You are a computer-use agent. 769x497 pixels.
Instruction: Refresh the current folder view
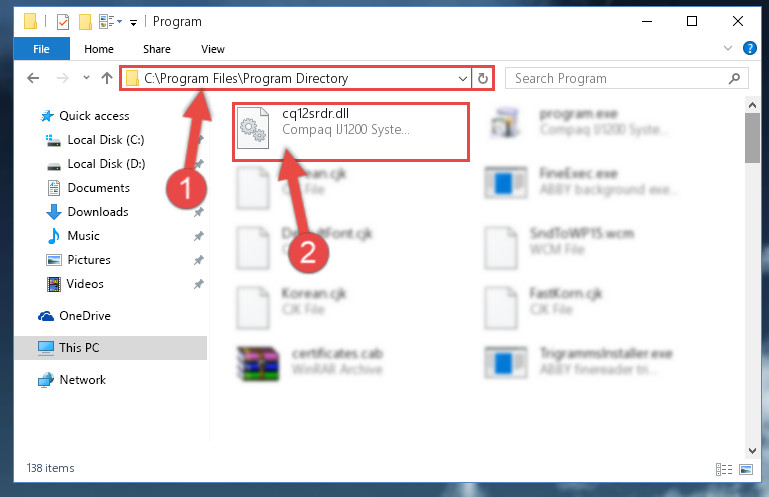pyautogui.click(x=483, y=78)
